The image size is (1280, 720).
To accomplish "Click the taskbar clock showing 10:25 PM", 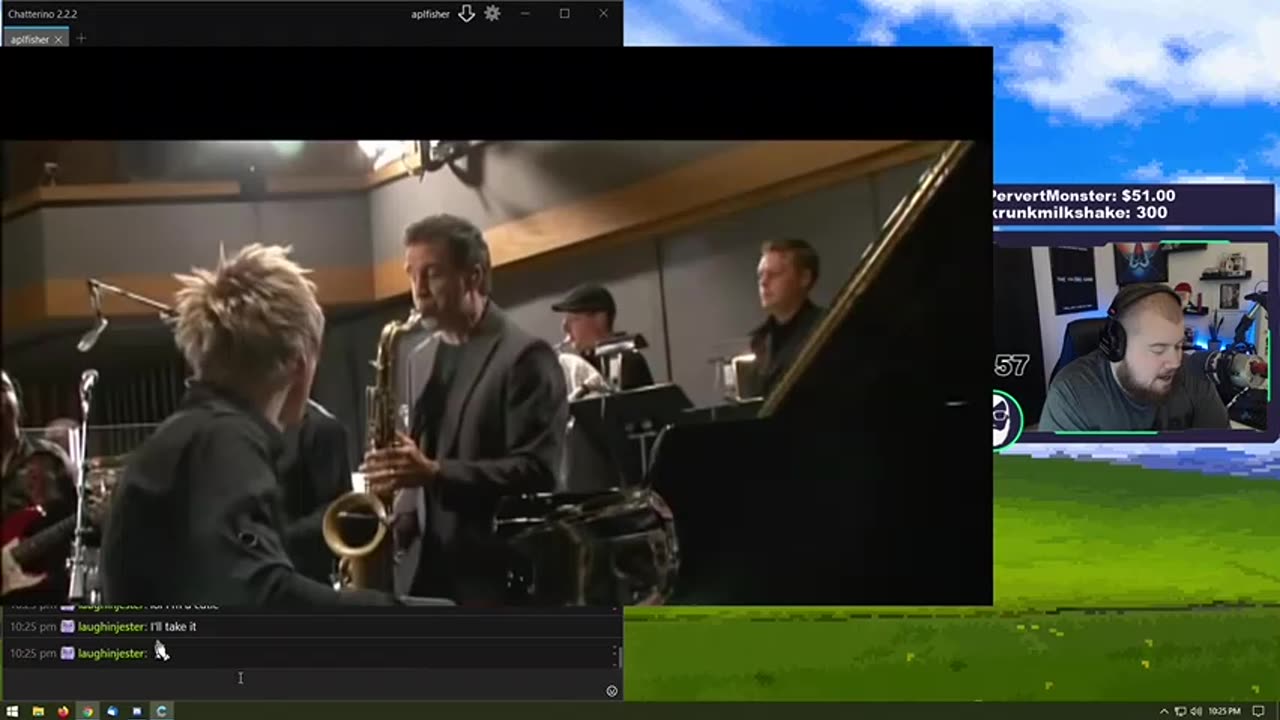I will pyautogui.click(x=1225, y=711).
